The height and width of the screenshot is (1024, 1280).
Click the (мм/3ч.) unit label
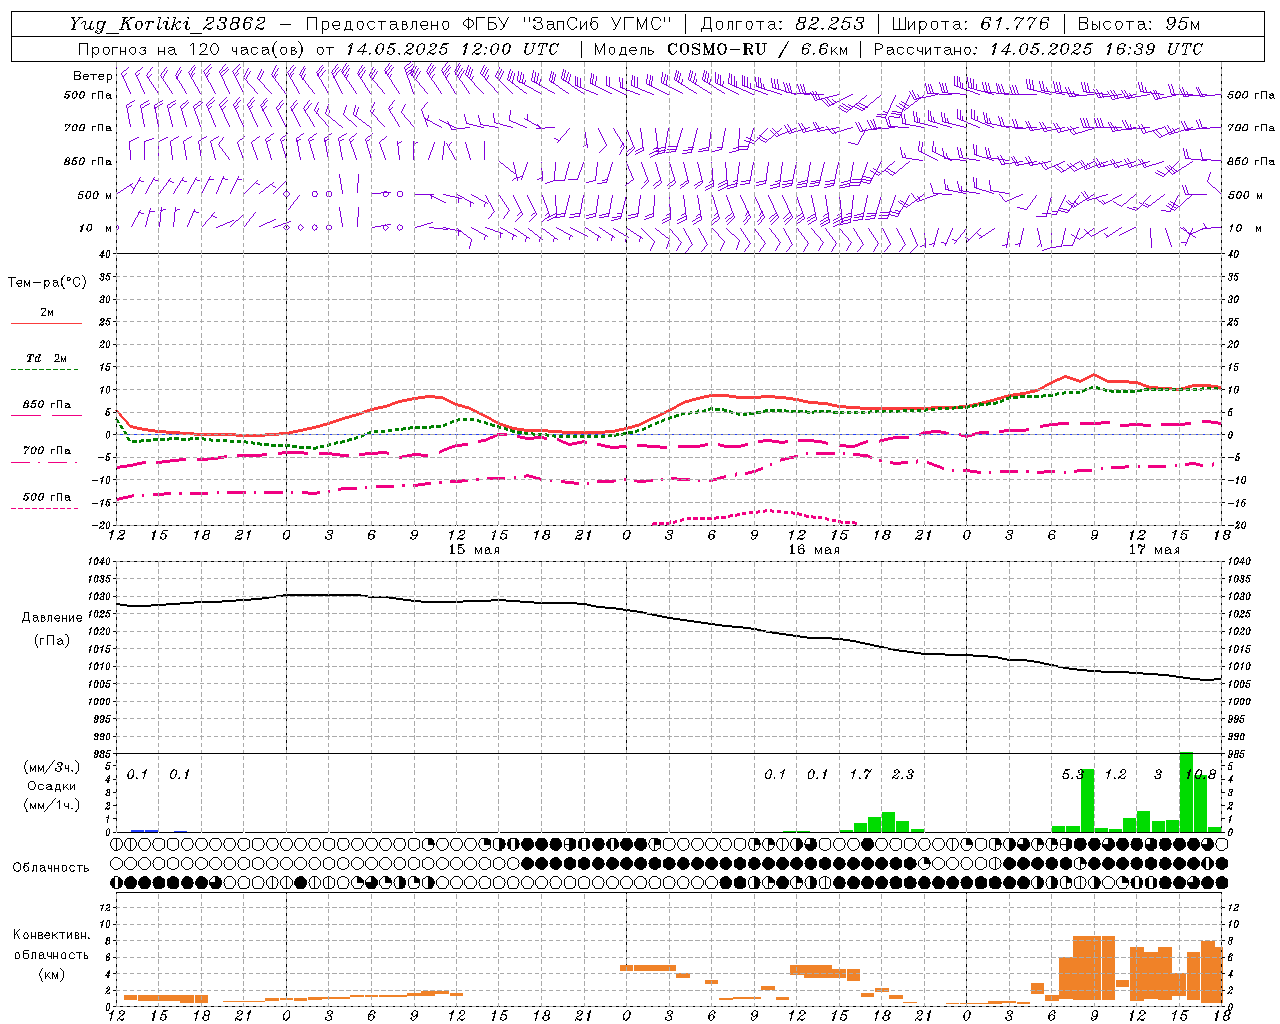[x=51, y=767]
